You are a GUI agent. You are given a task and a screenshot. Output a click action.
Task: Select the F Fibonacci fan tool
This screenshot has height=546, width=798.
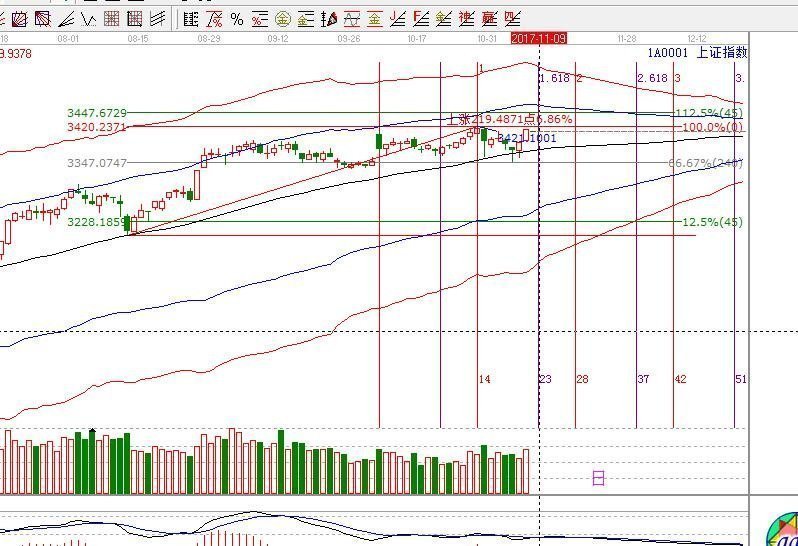(421, 20)
